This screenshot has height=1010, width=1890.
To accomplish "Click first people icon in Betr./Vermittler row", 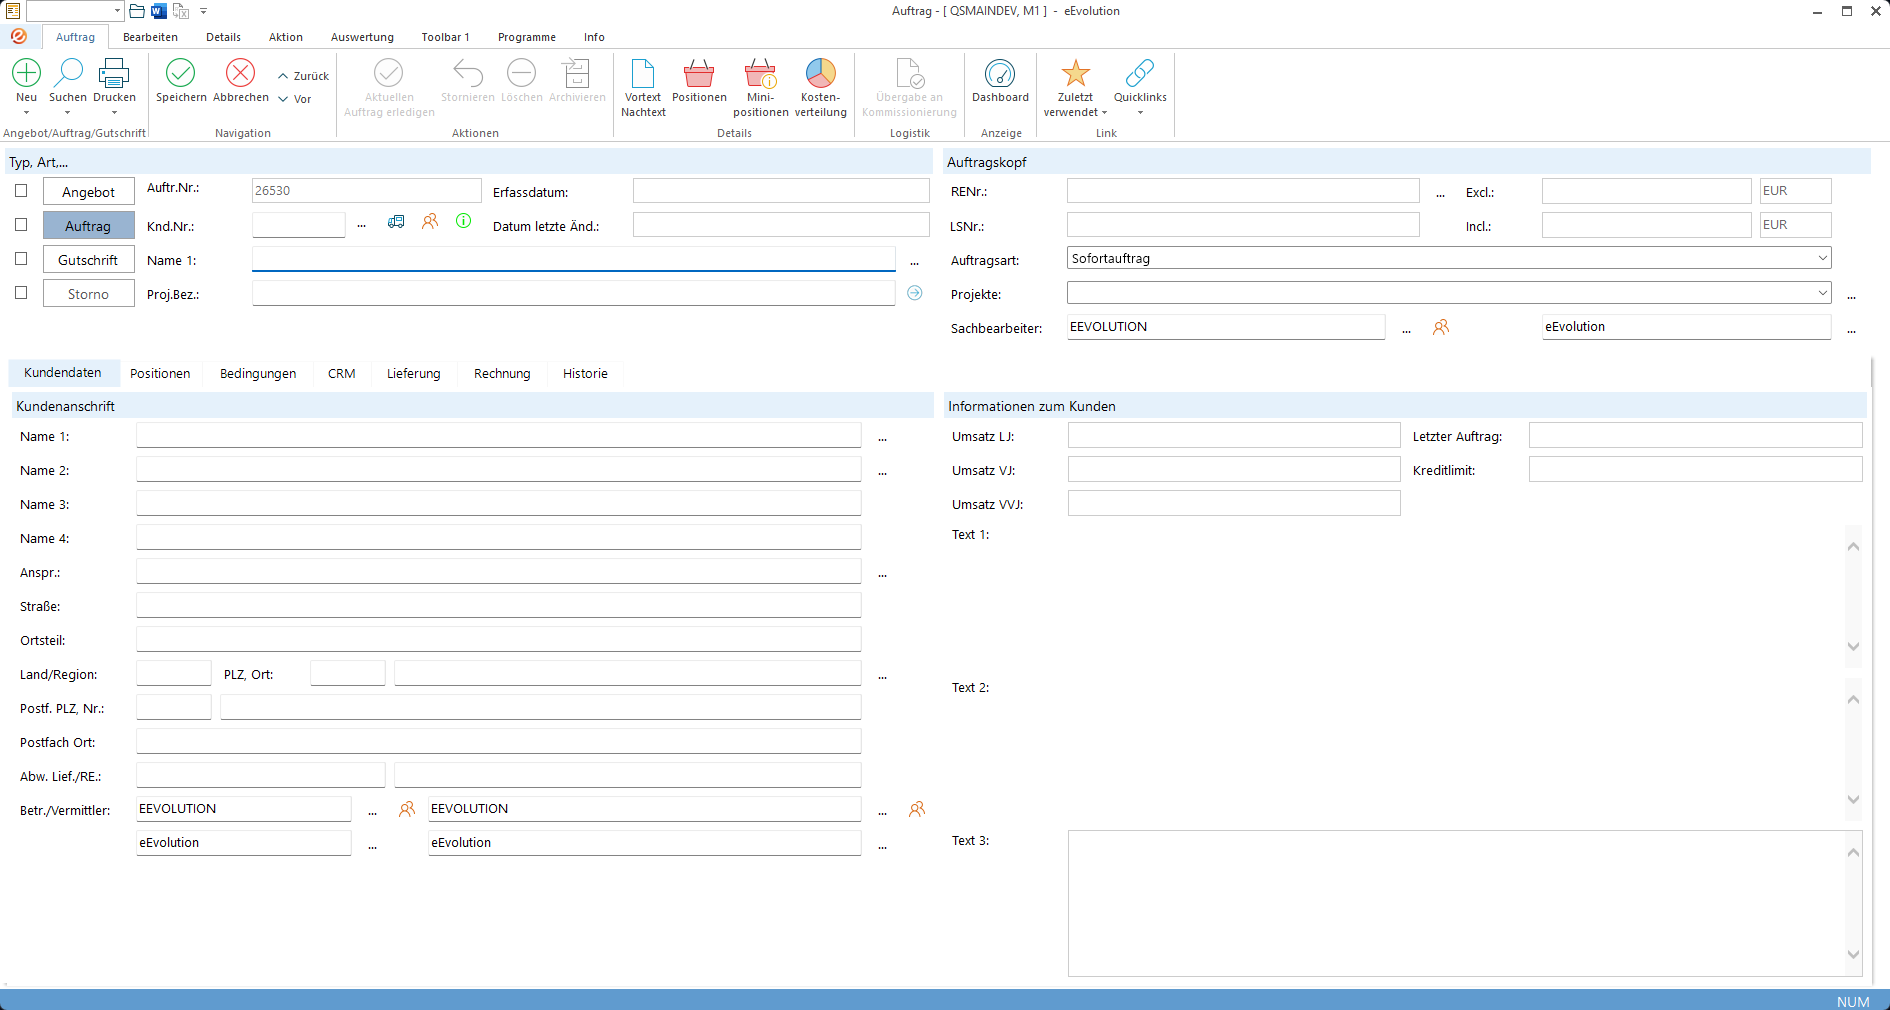I will 407,809.
